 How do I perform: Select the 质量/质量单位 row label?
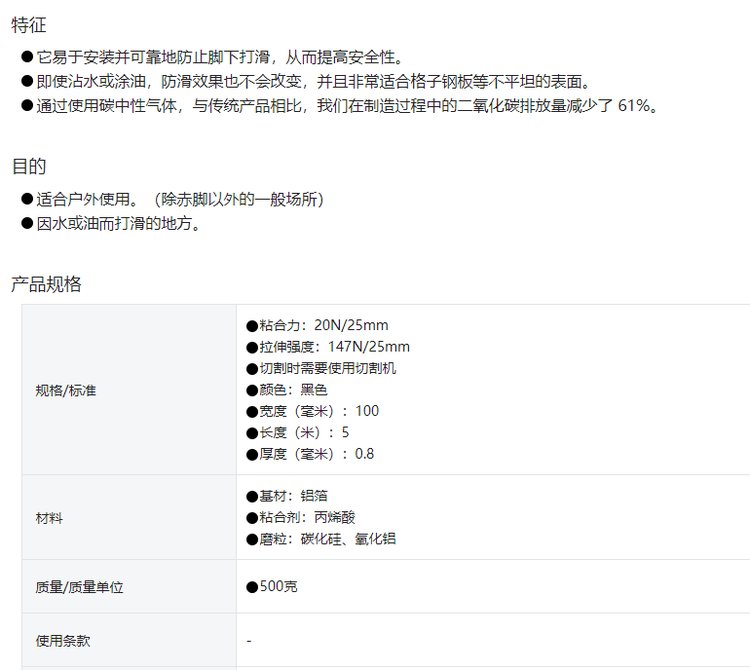[79, 587]
